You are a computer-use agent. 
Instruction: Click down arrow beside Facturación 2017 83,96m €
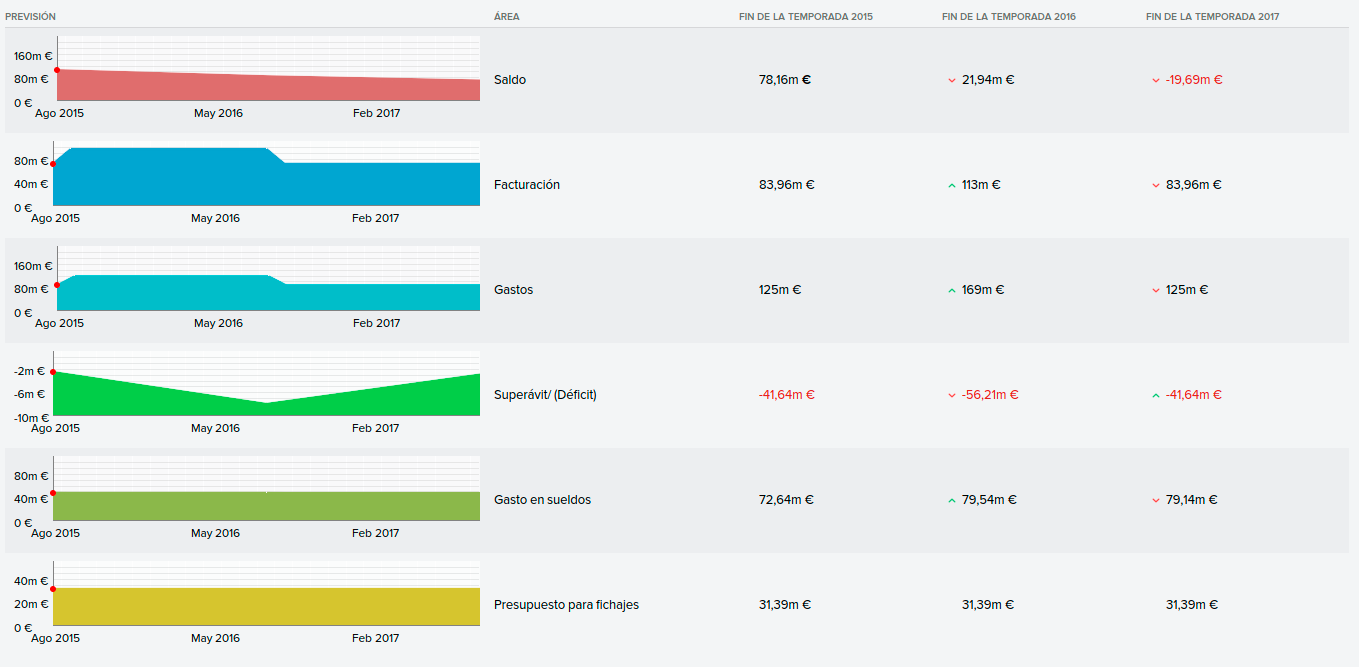1156,185
